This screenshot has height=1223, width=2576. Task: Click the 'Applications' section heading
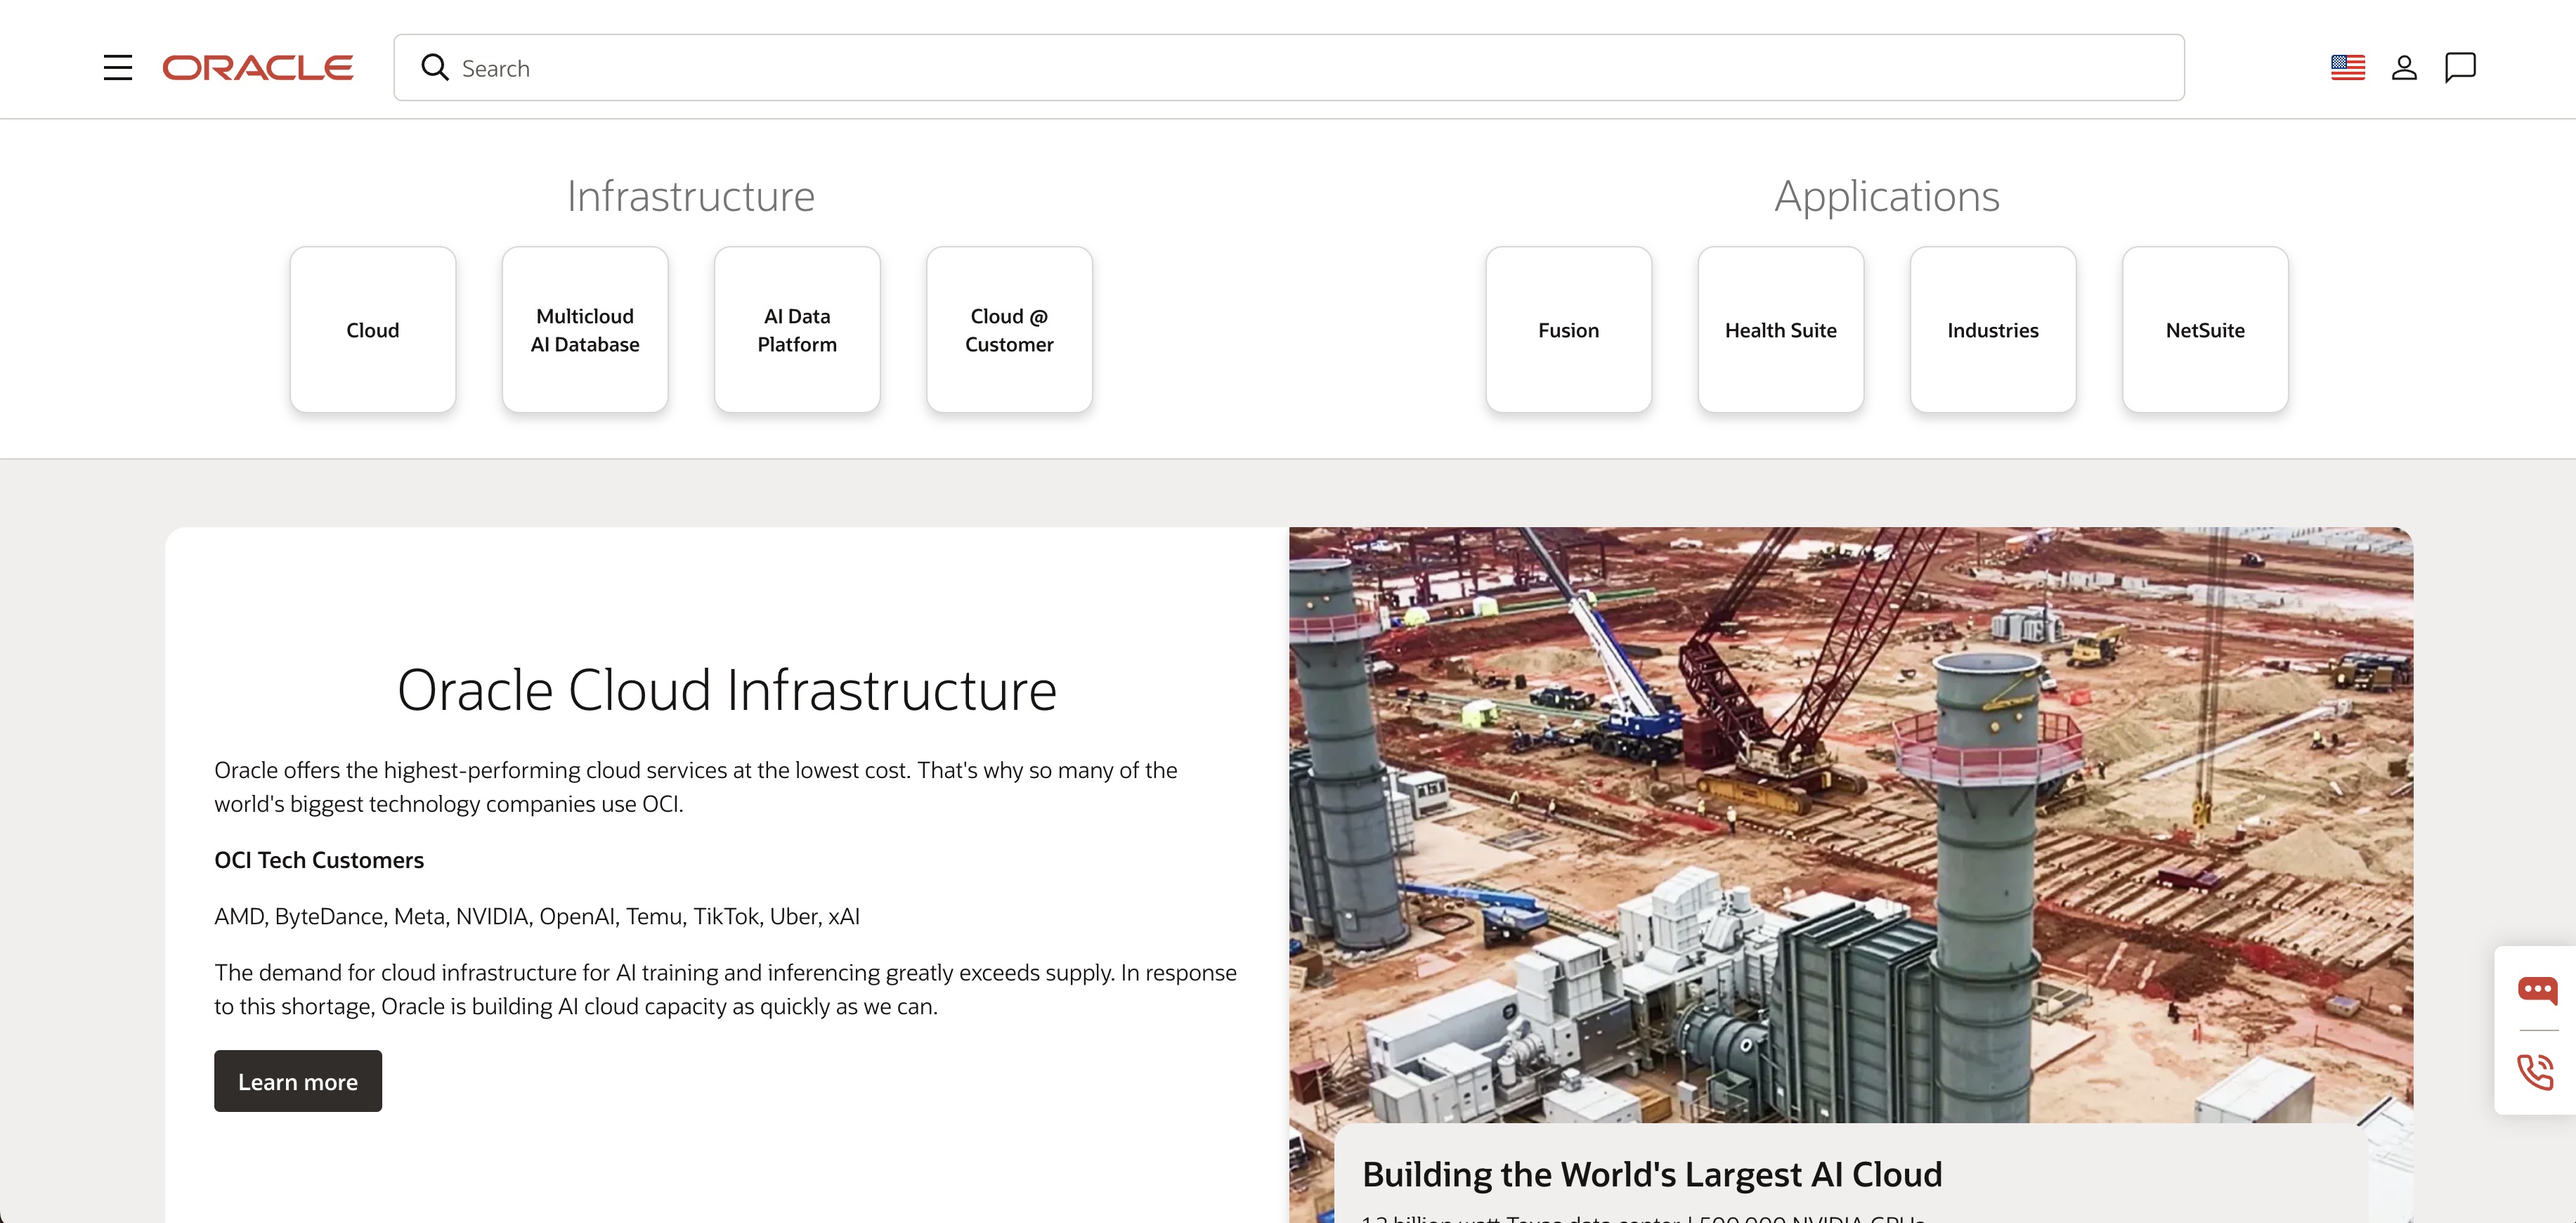click(x=1887, y=196)
